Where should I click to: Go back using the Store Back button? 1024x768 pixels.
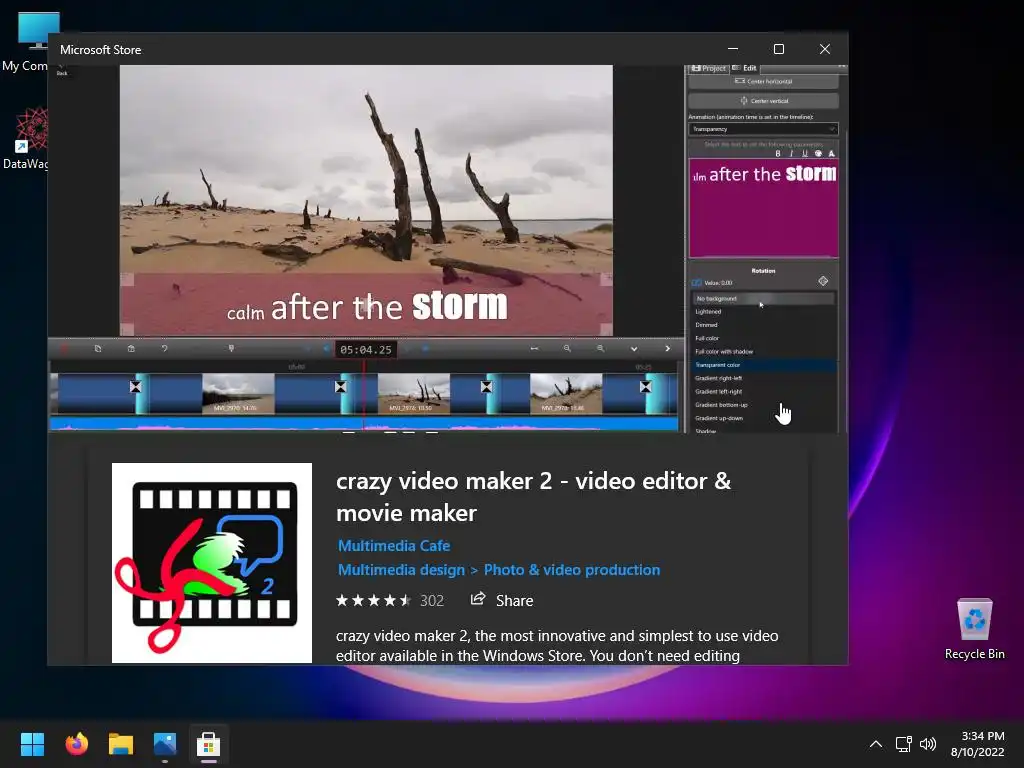[x=61, y=69]
